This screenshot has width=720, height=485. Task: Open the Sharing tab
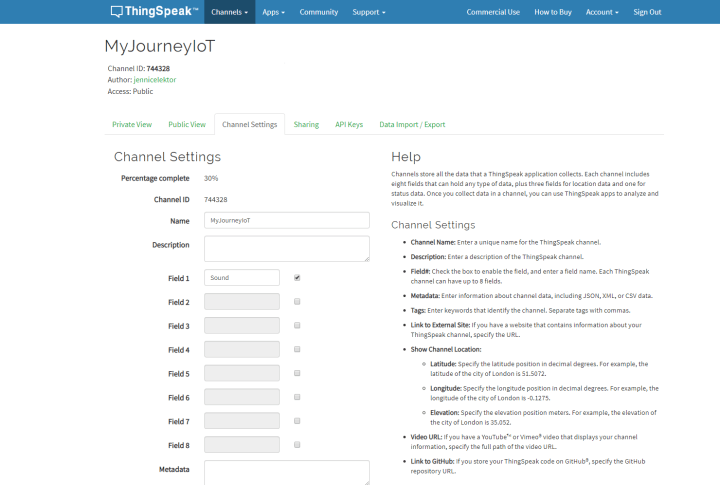tap(306, 124)
